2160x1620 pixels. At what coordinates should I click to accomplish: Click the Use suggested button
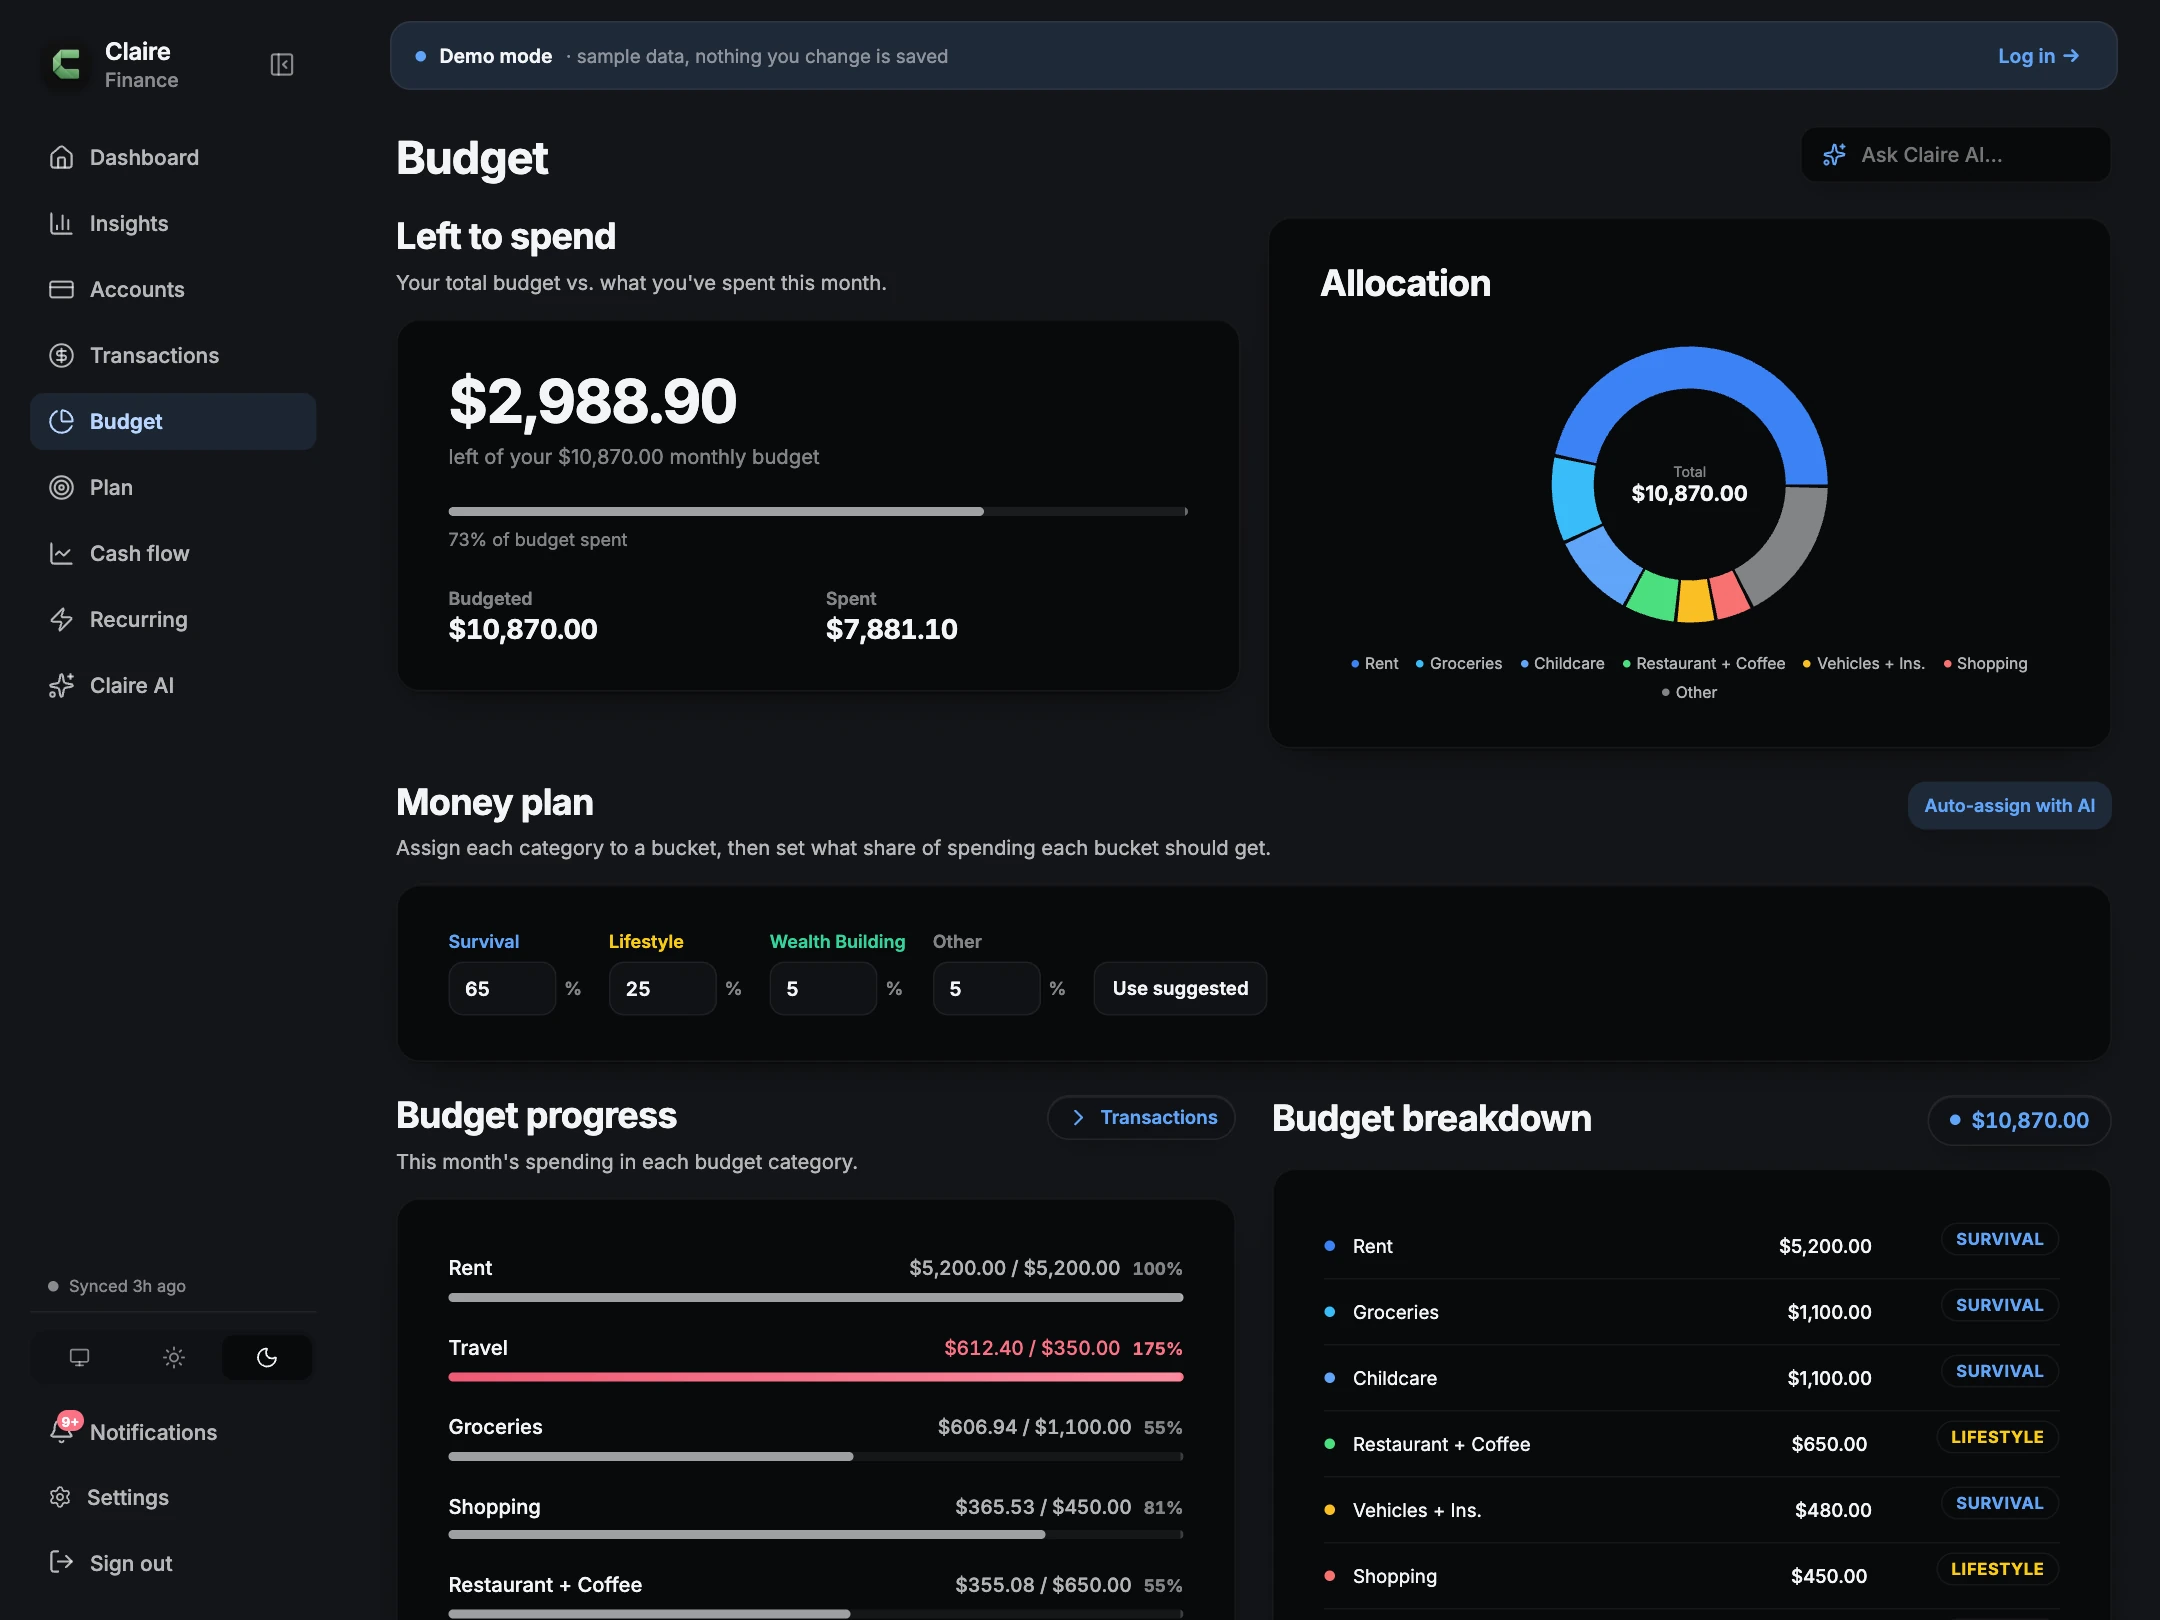click(1180, 988)
